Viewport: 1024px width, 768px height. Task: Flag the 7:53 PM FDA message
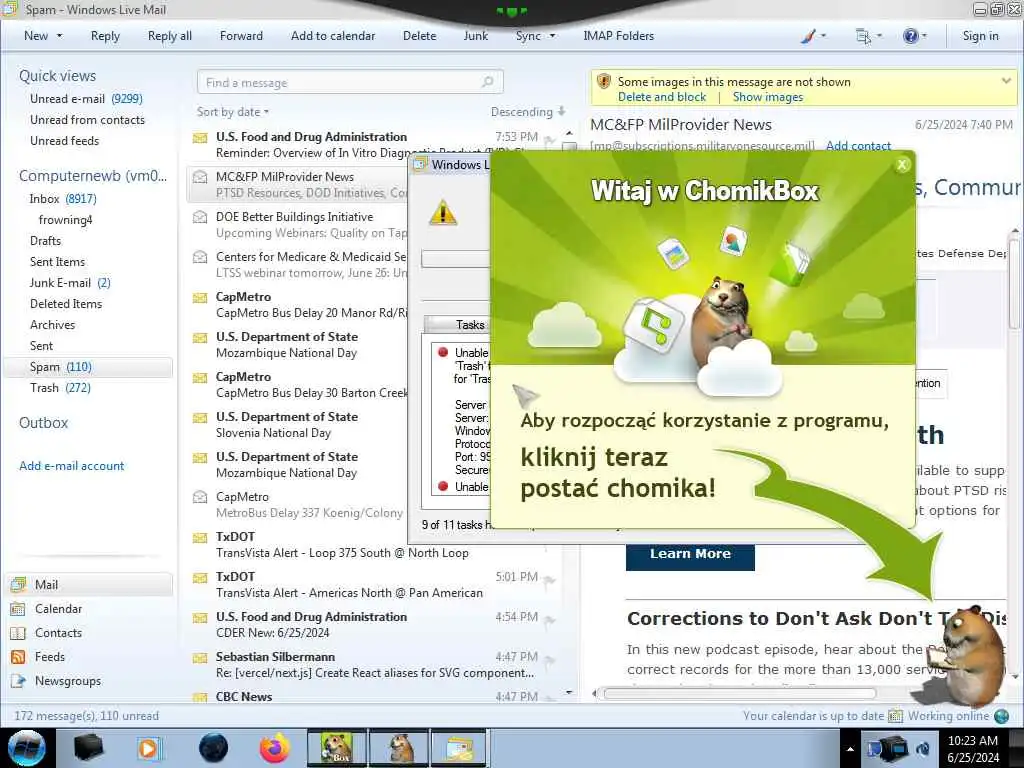[550, 138]
